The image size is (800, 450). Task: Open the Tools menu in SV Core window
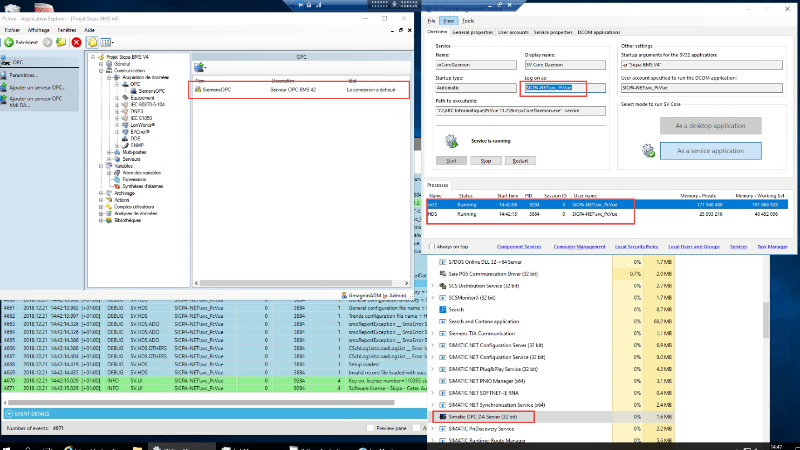[x=468, y=21]
